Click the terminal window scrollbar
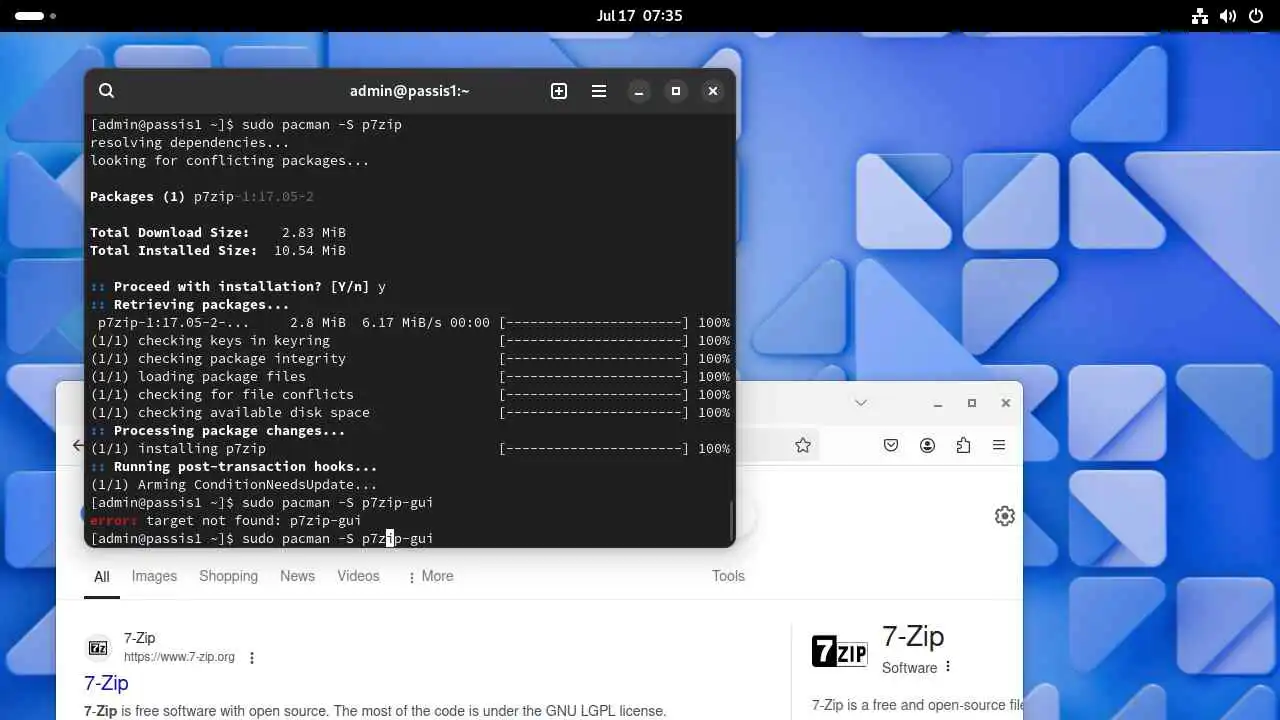 pos(732,520)
